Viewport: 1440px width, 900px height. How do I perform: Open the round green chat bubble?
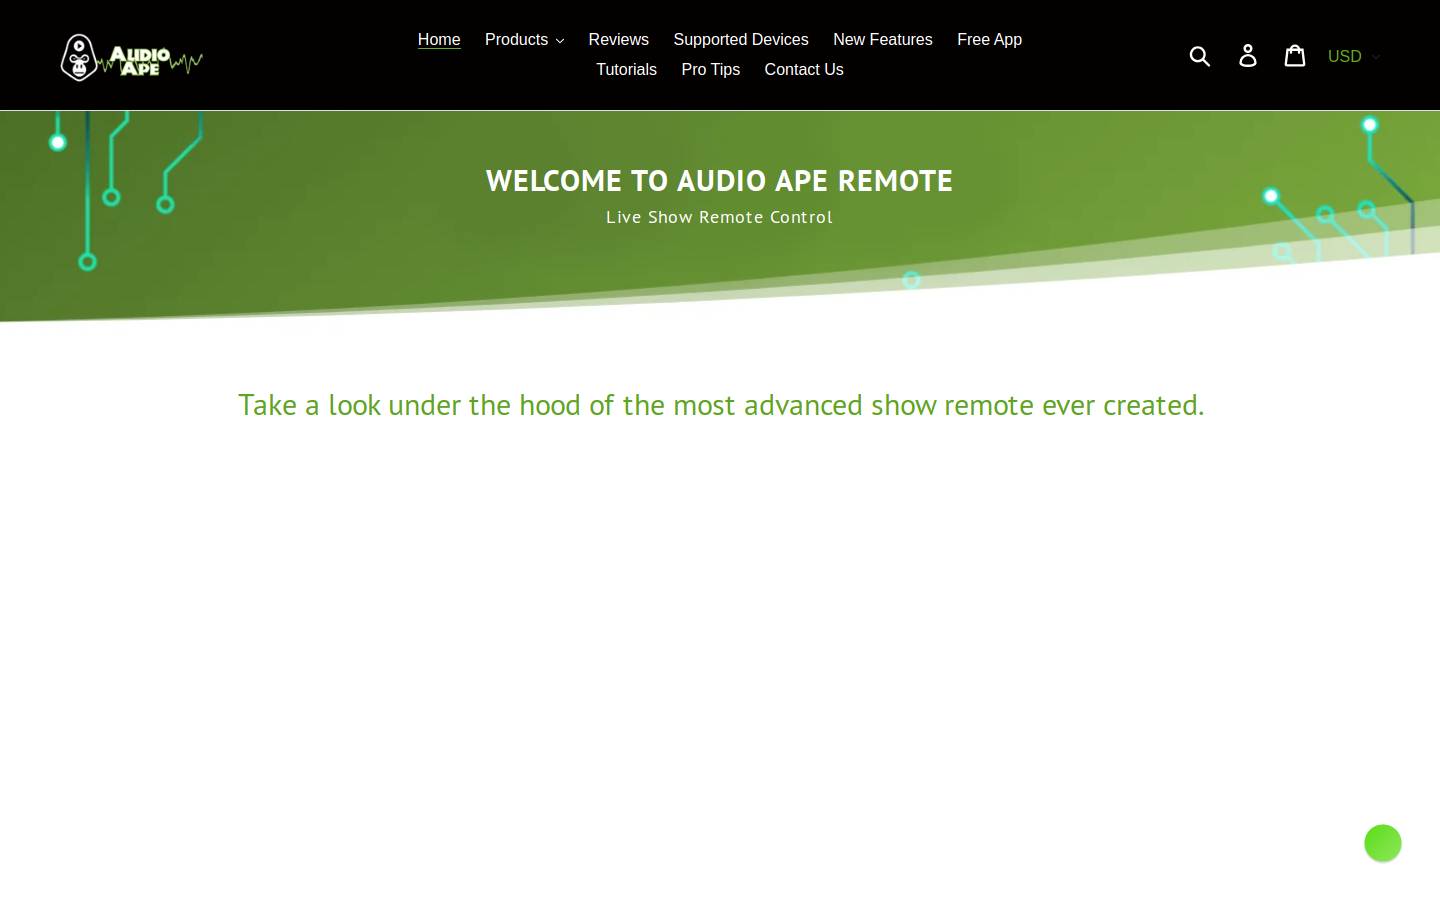[x=1383, y=843]
